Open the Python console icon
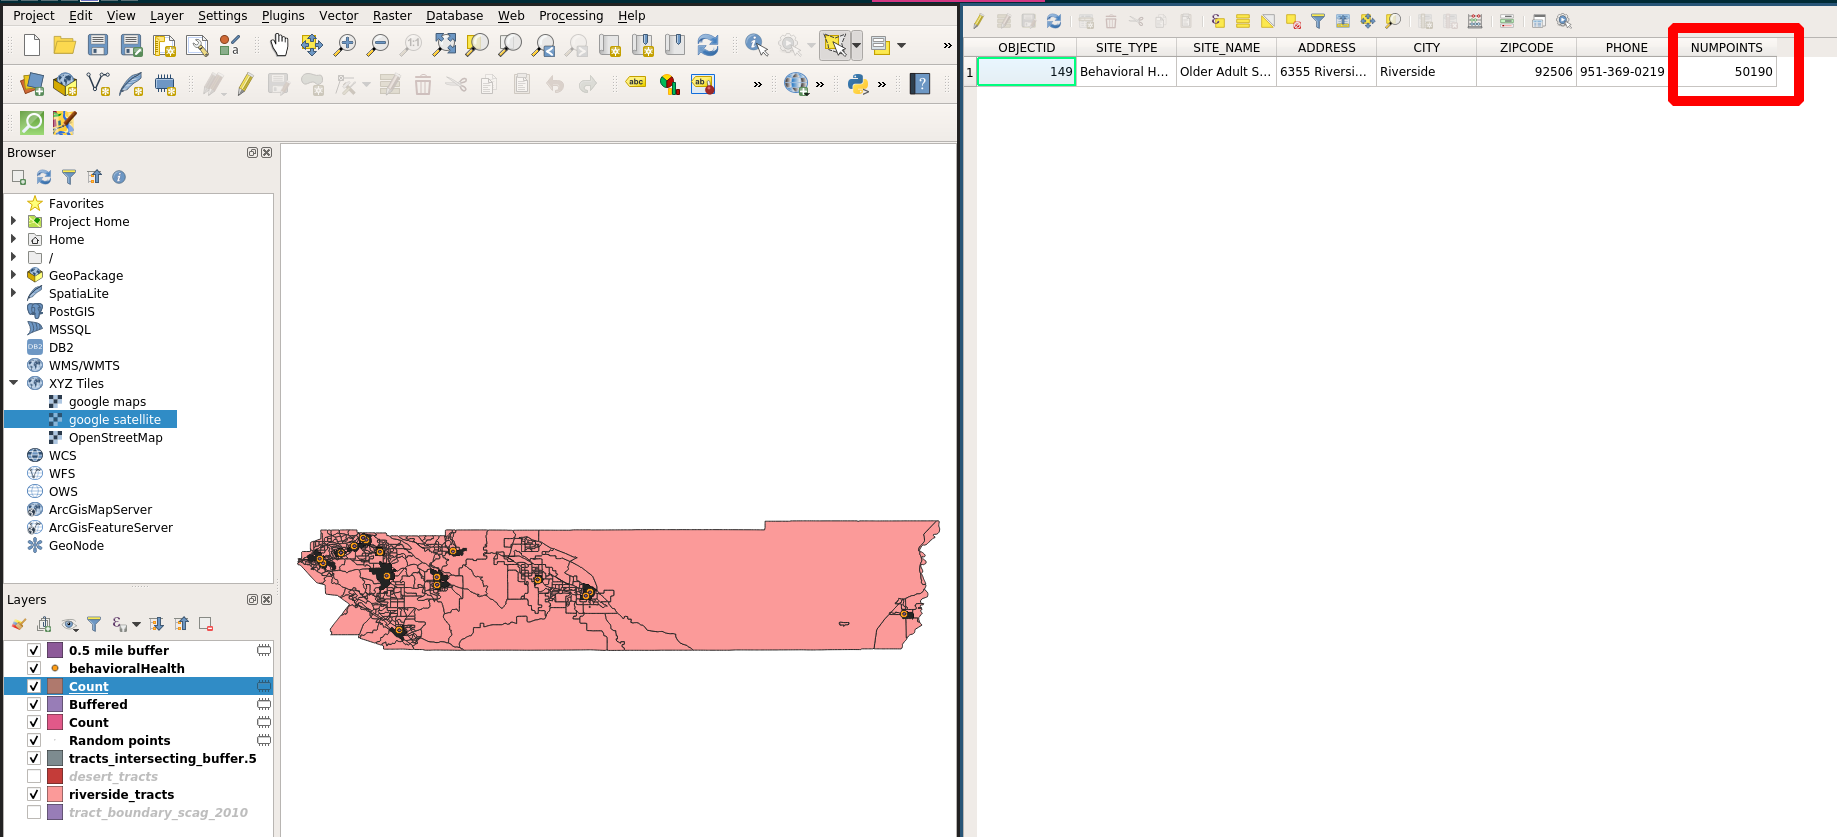 point(857,84)
